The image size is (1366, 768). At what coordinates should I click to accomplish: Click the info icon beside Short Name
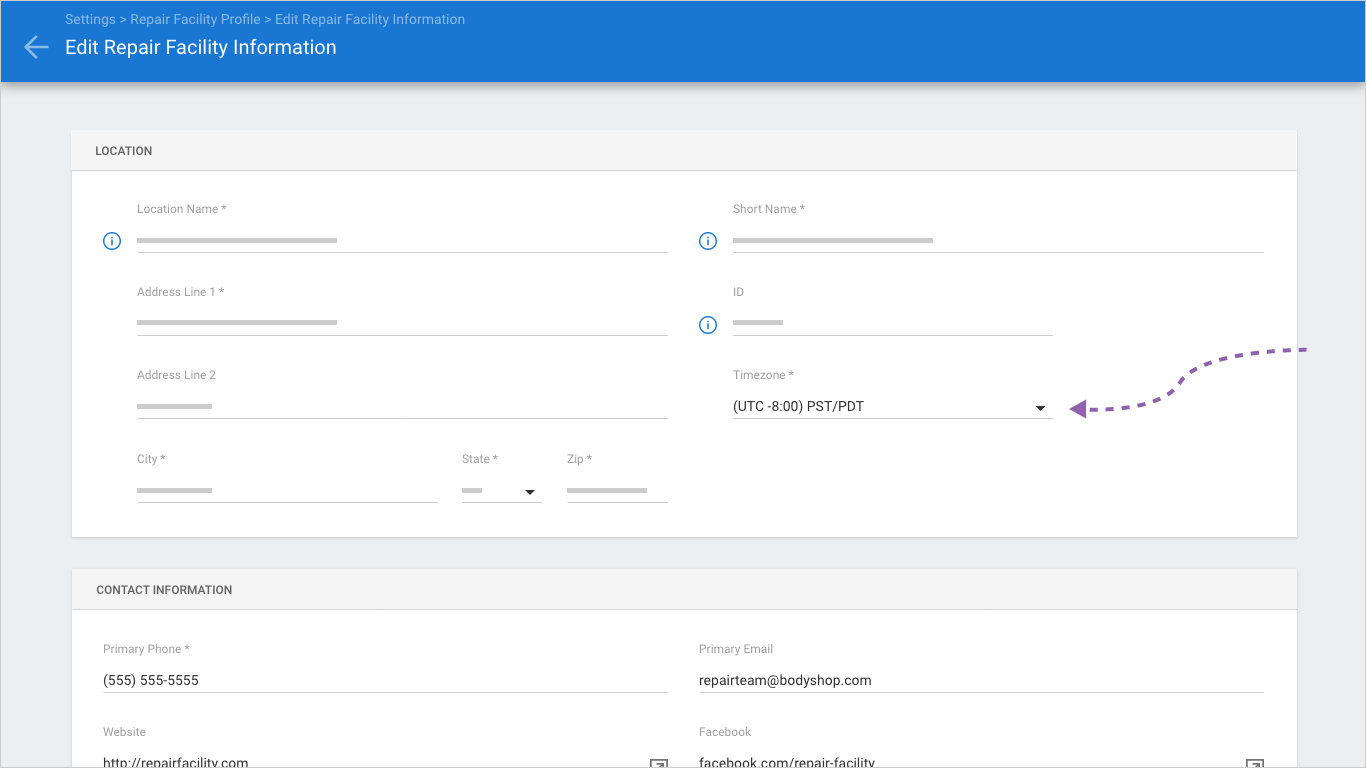708,241
